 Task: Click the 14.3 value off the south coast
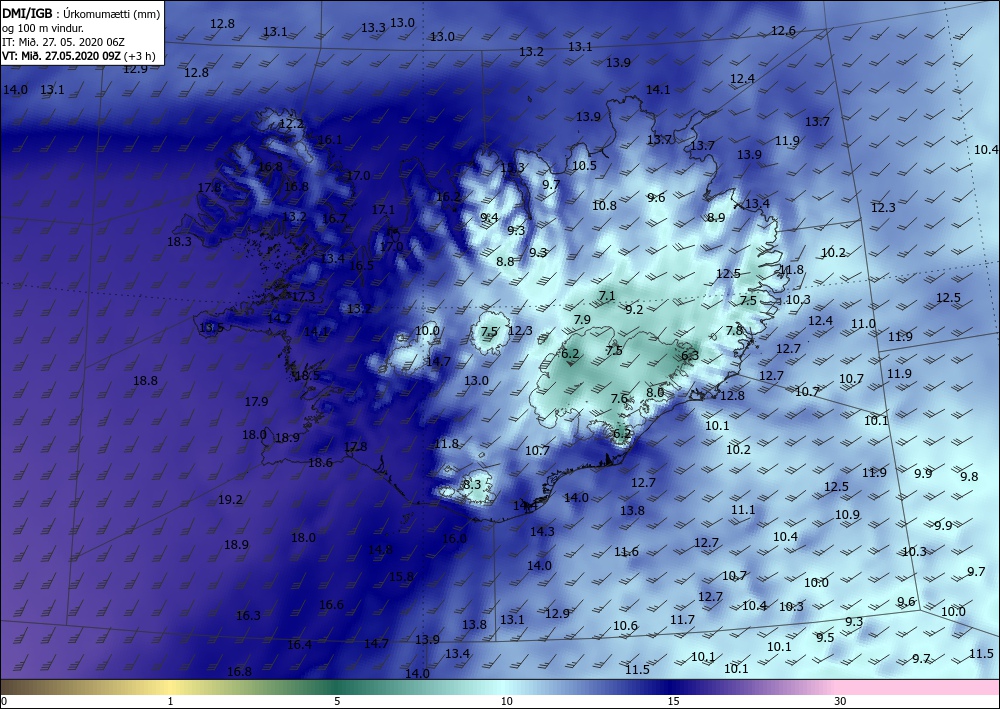(542, 532)
